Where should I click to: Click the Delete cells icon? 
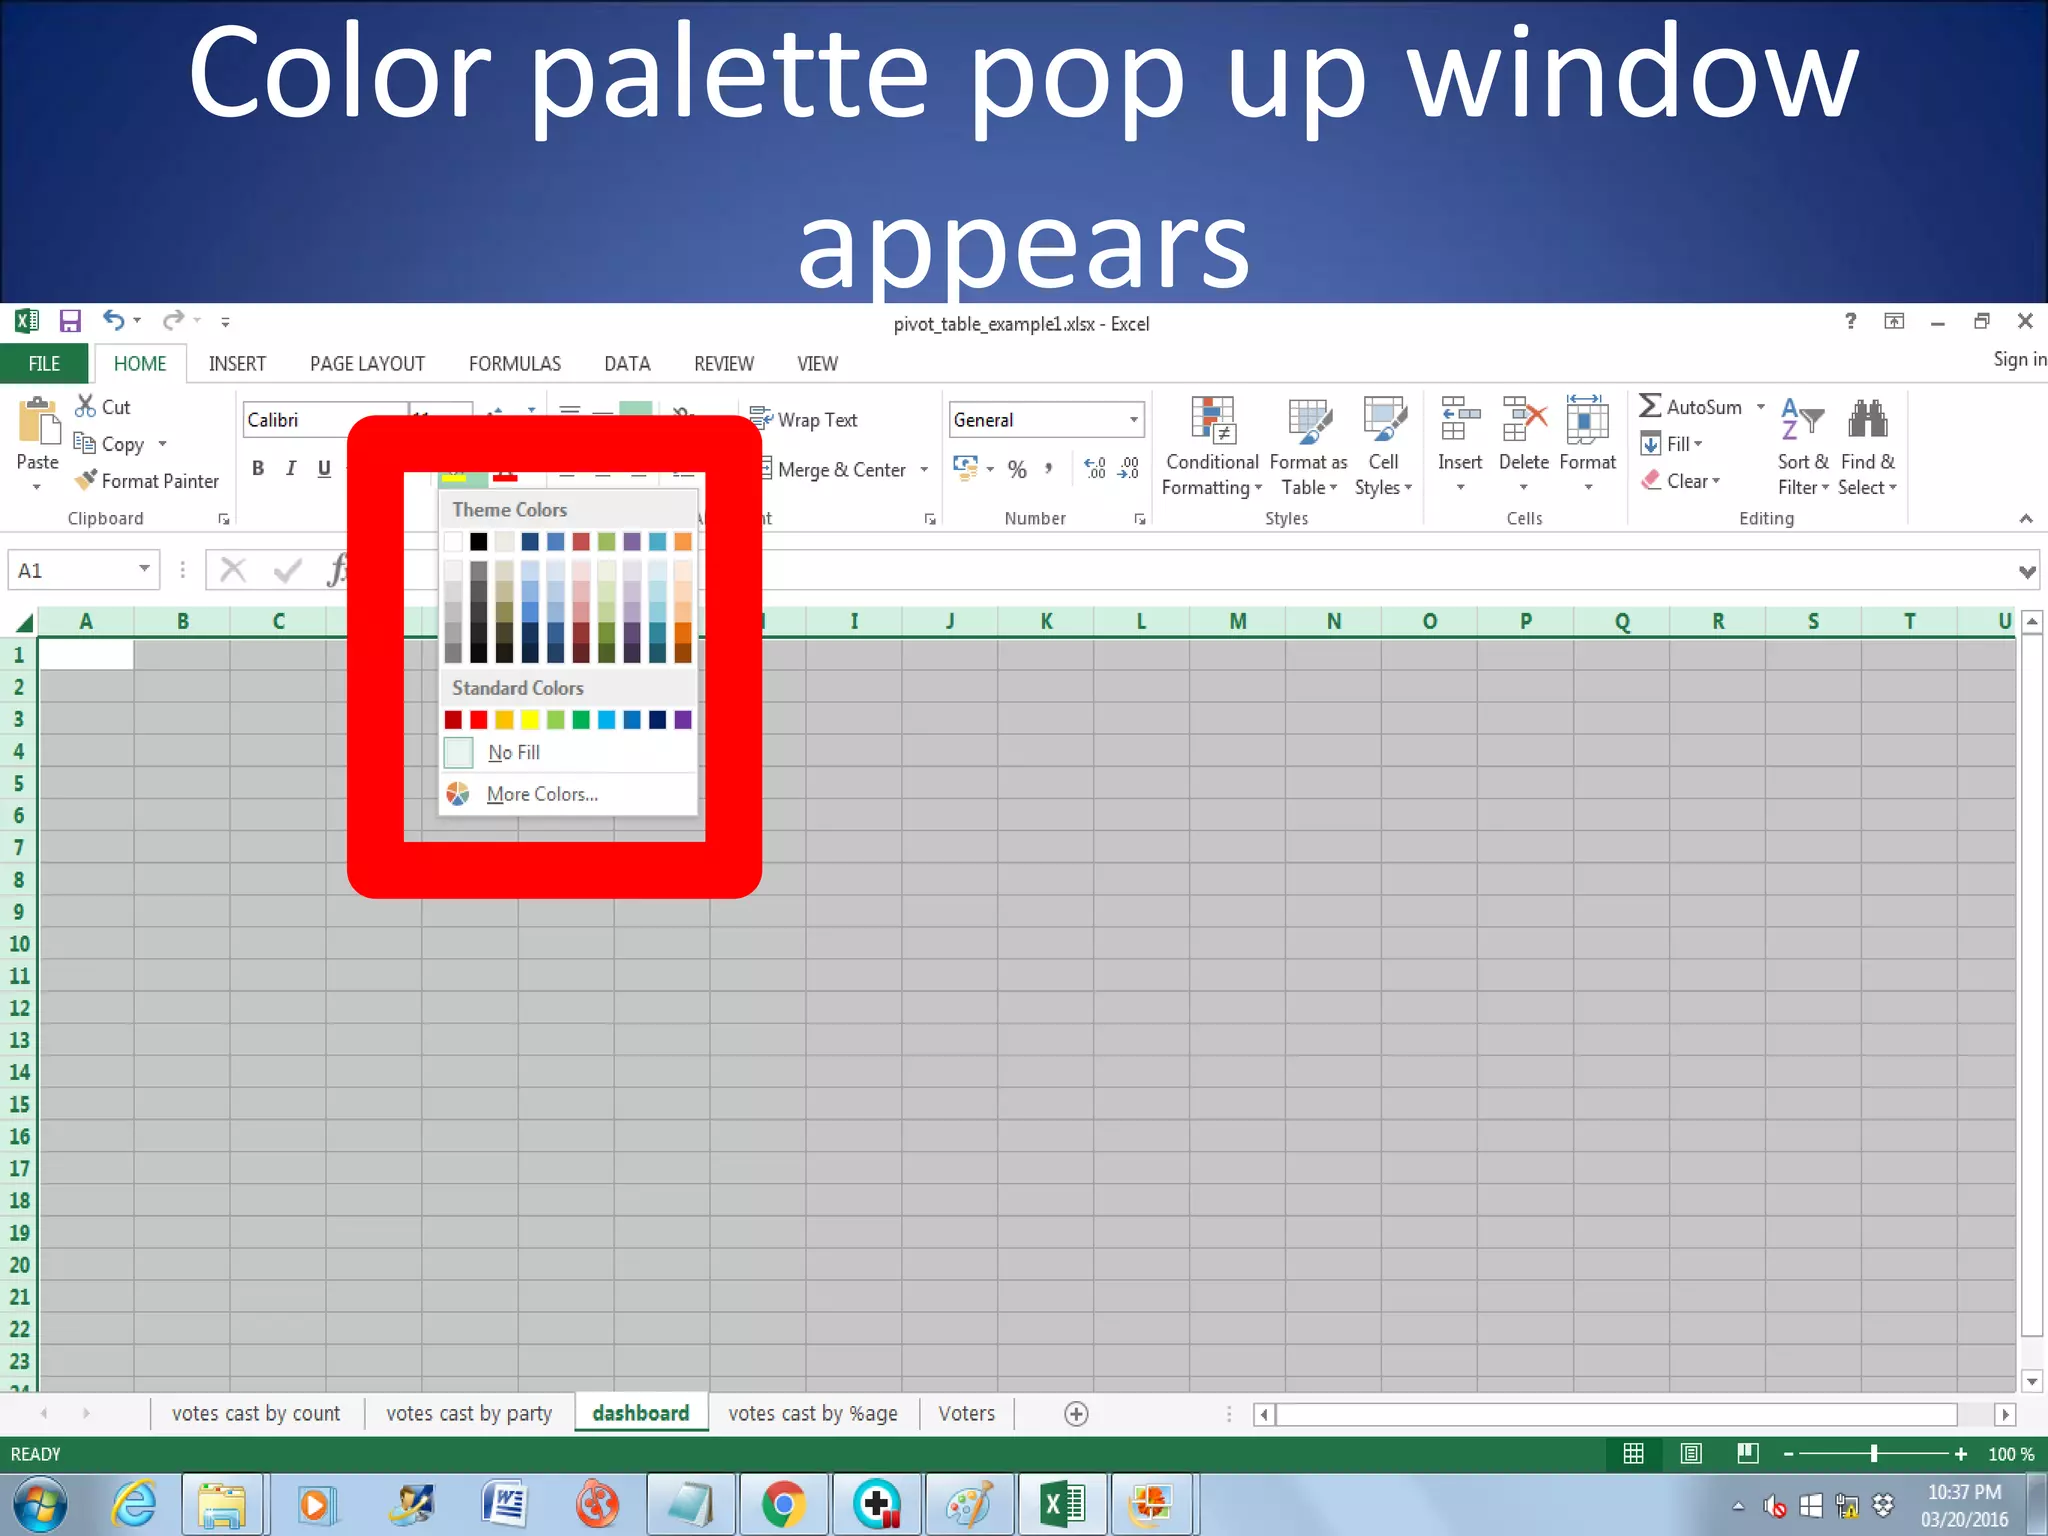[x=1524, y=419]
